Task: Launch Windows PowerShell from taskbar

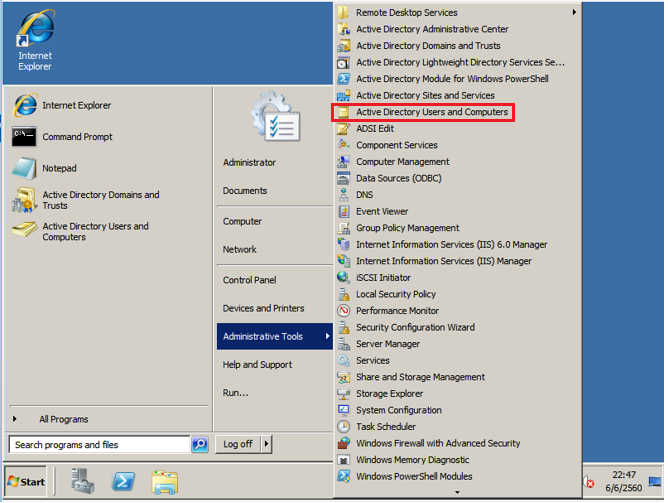Action: click(x=123, y=482)
